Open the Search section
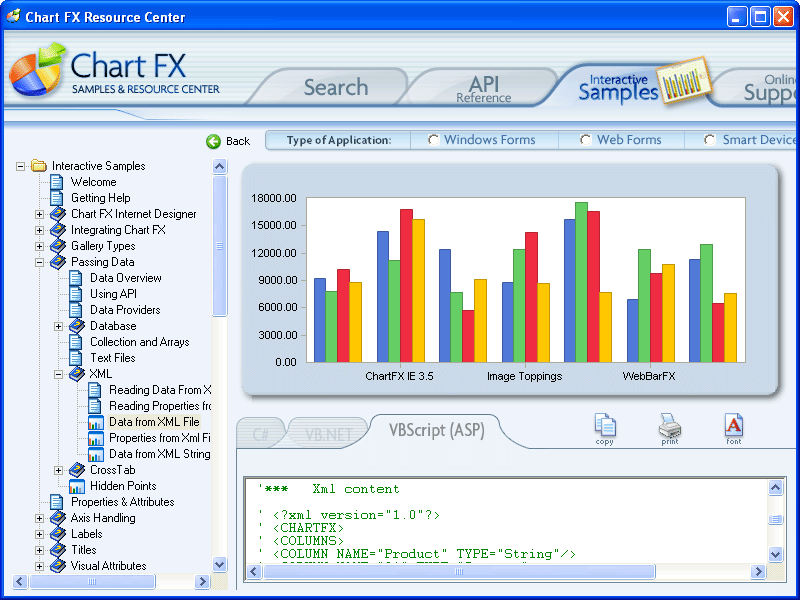 pos(334,86)
